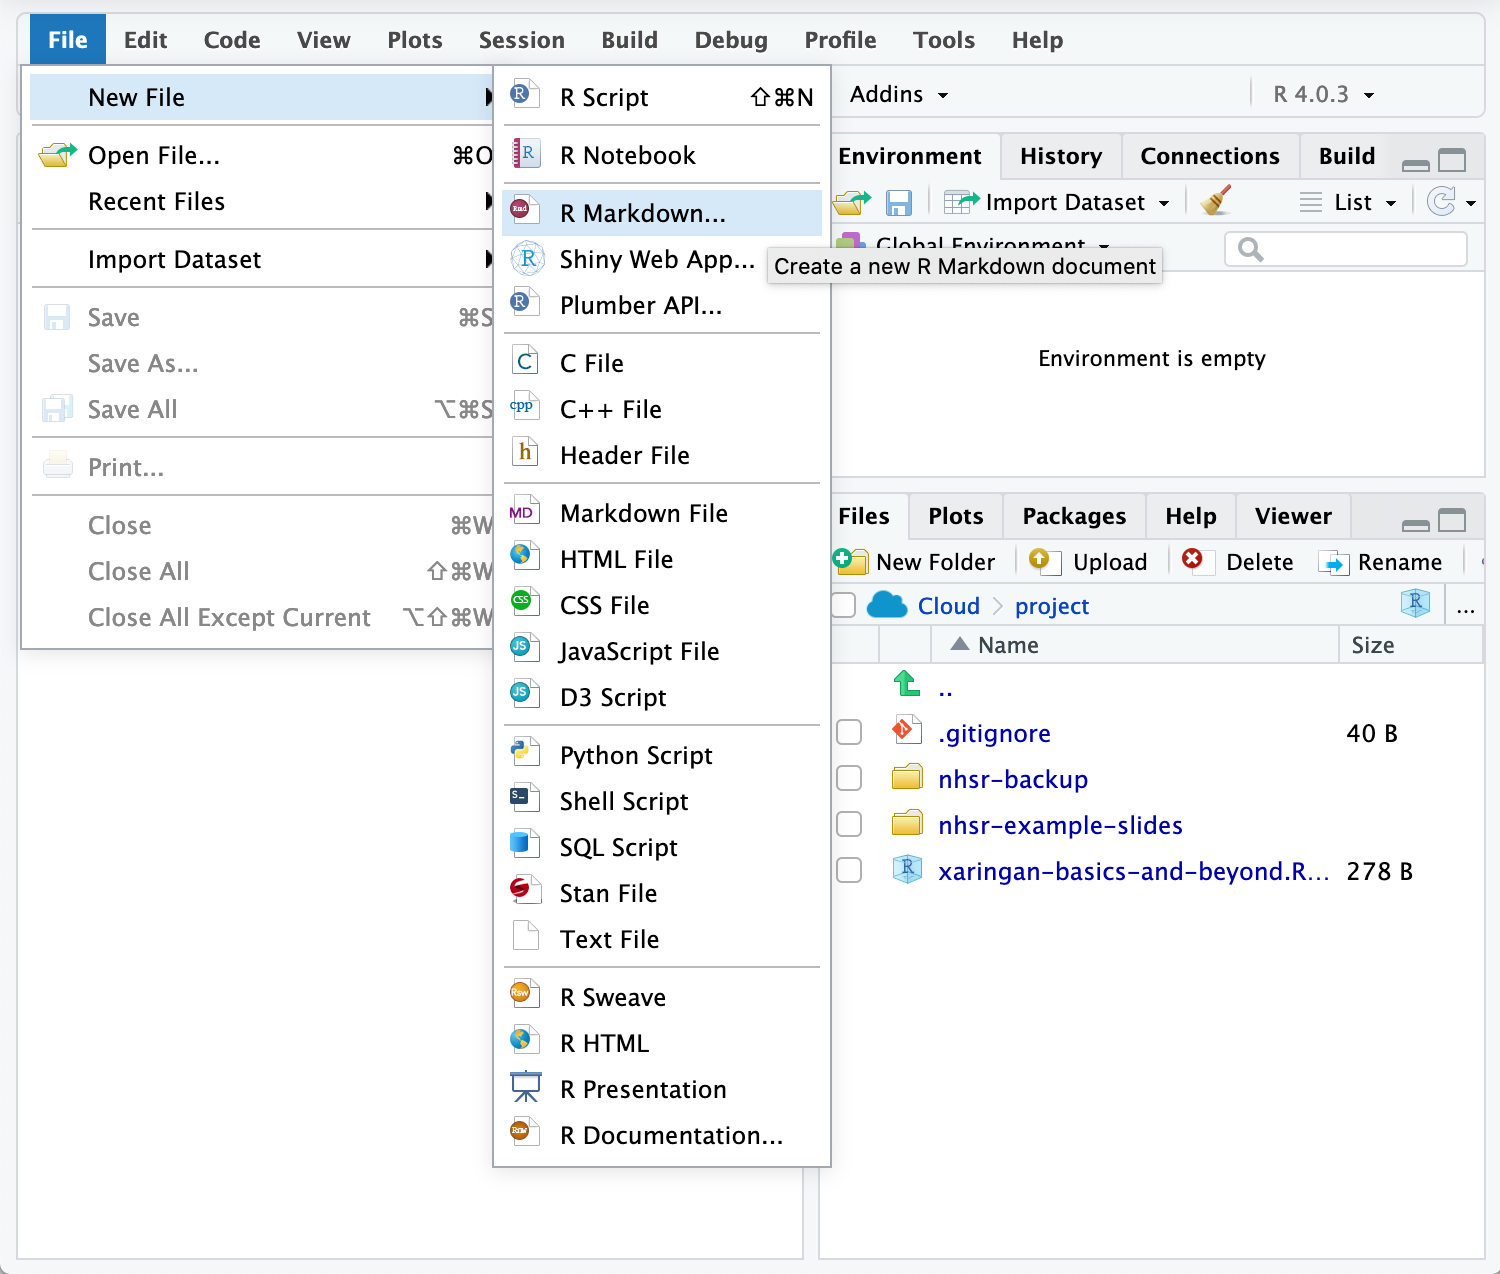Click the R Notebook icon
The width and height of the screenshot is (1500, 1274).
tap(526, 154)
